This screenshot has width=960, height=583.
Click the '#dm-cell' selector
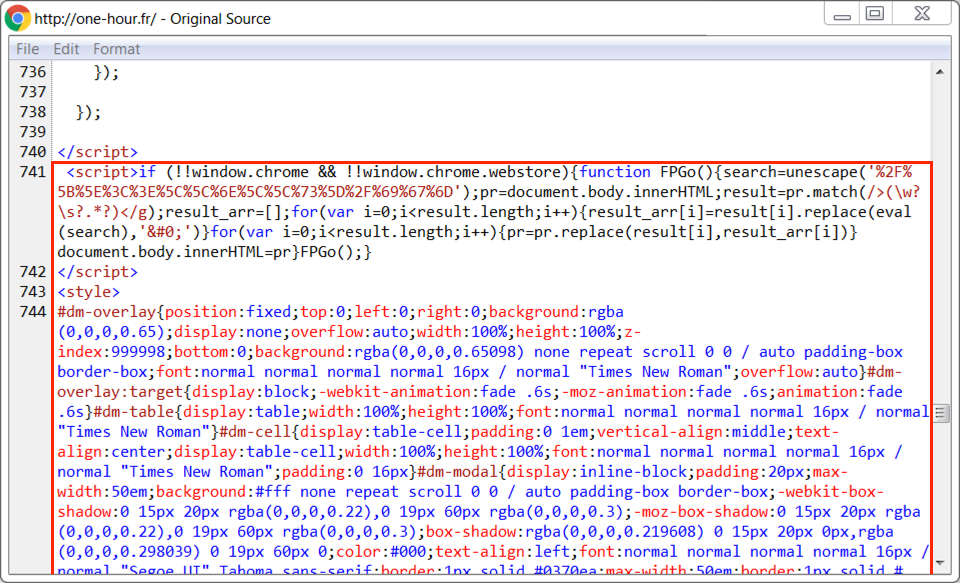point(255,432)
